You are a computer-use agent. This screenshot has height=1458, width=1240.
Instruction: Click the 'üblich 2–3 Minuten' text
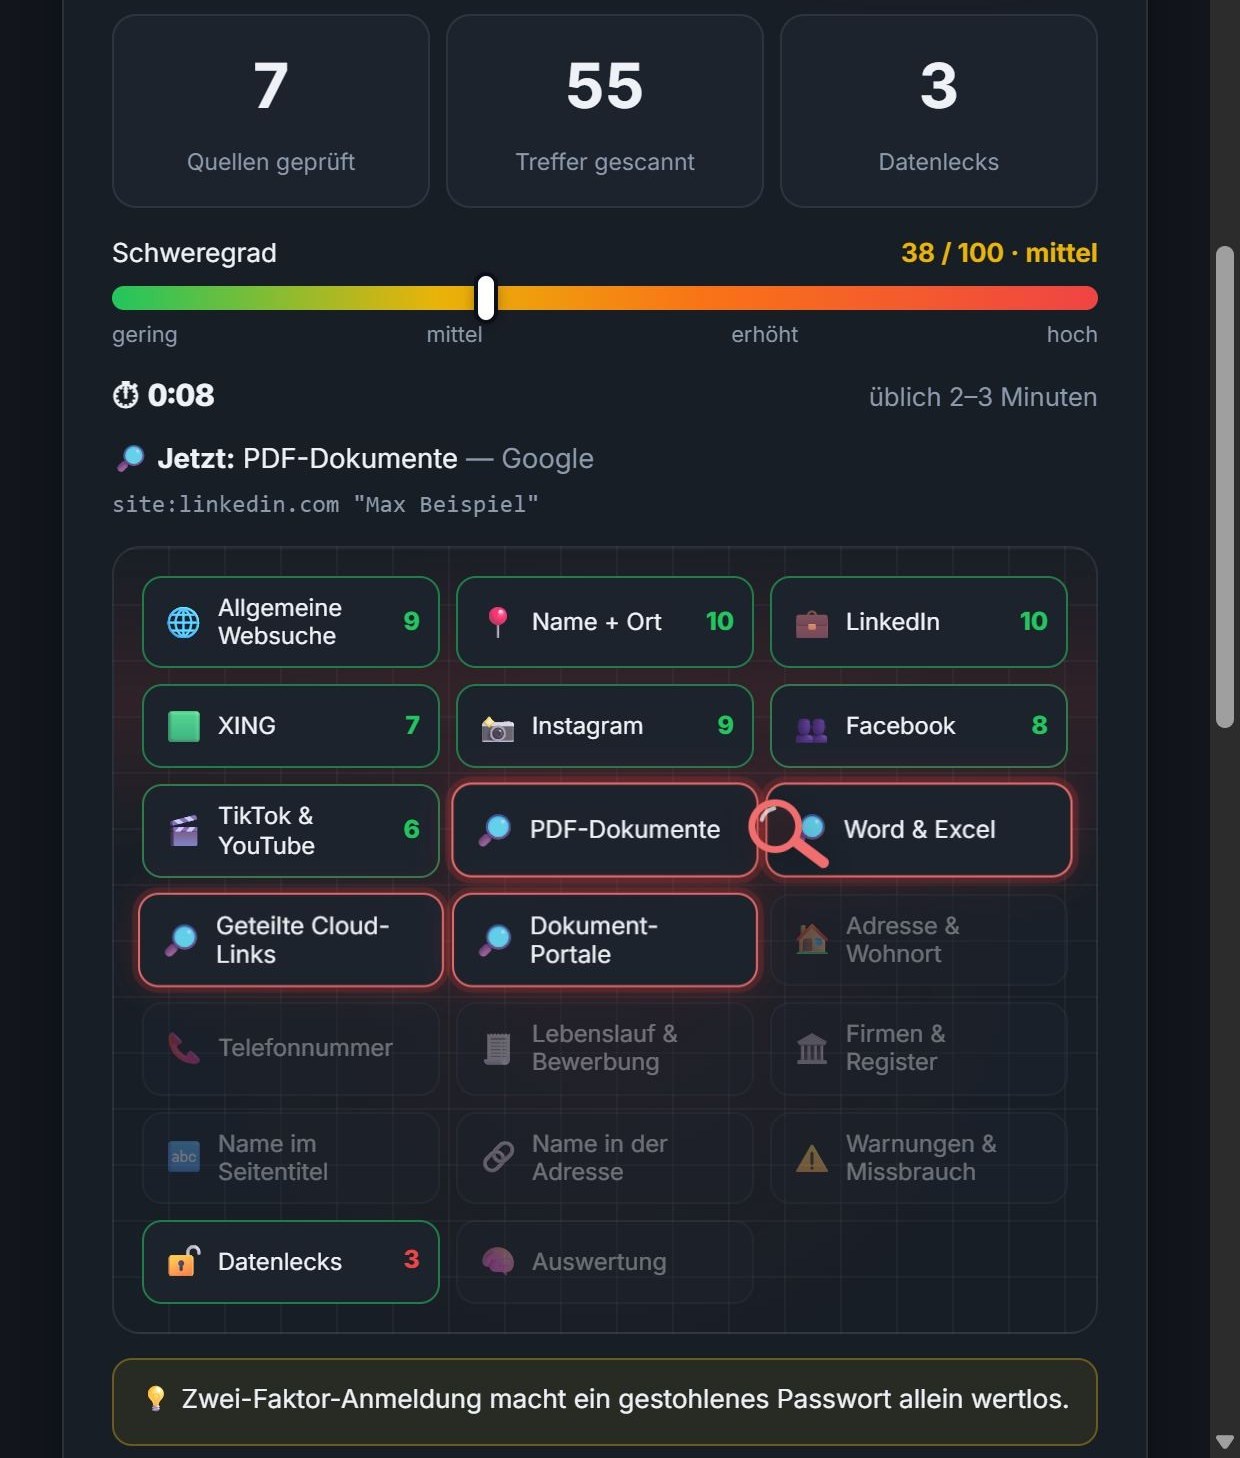tap(983, 397)
